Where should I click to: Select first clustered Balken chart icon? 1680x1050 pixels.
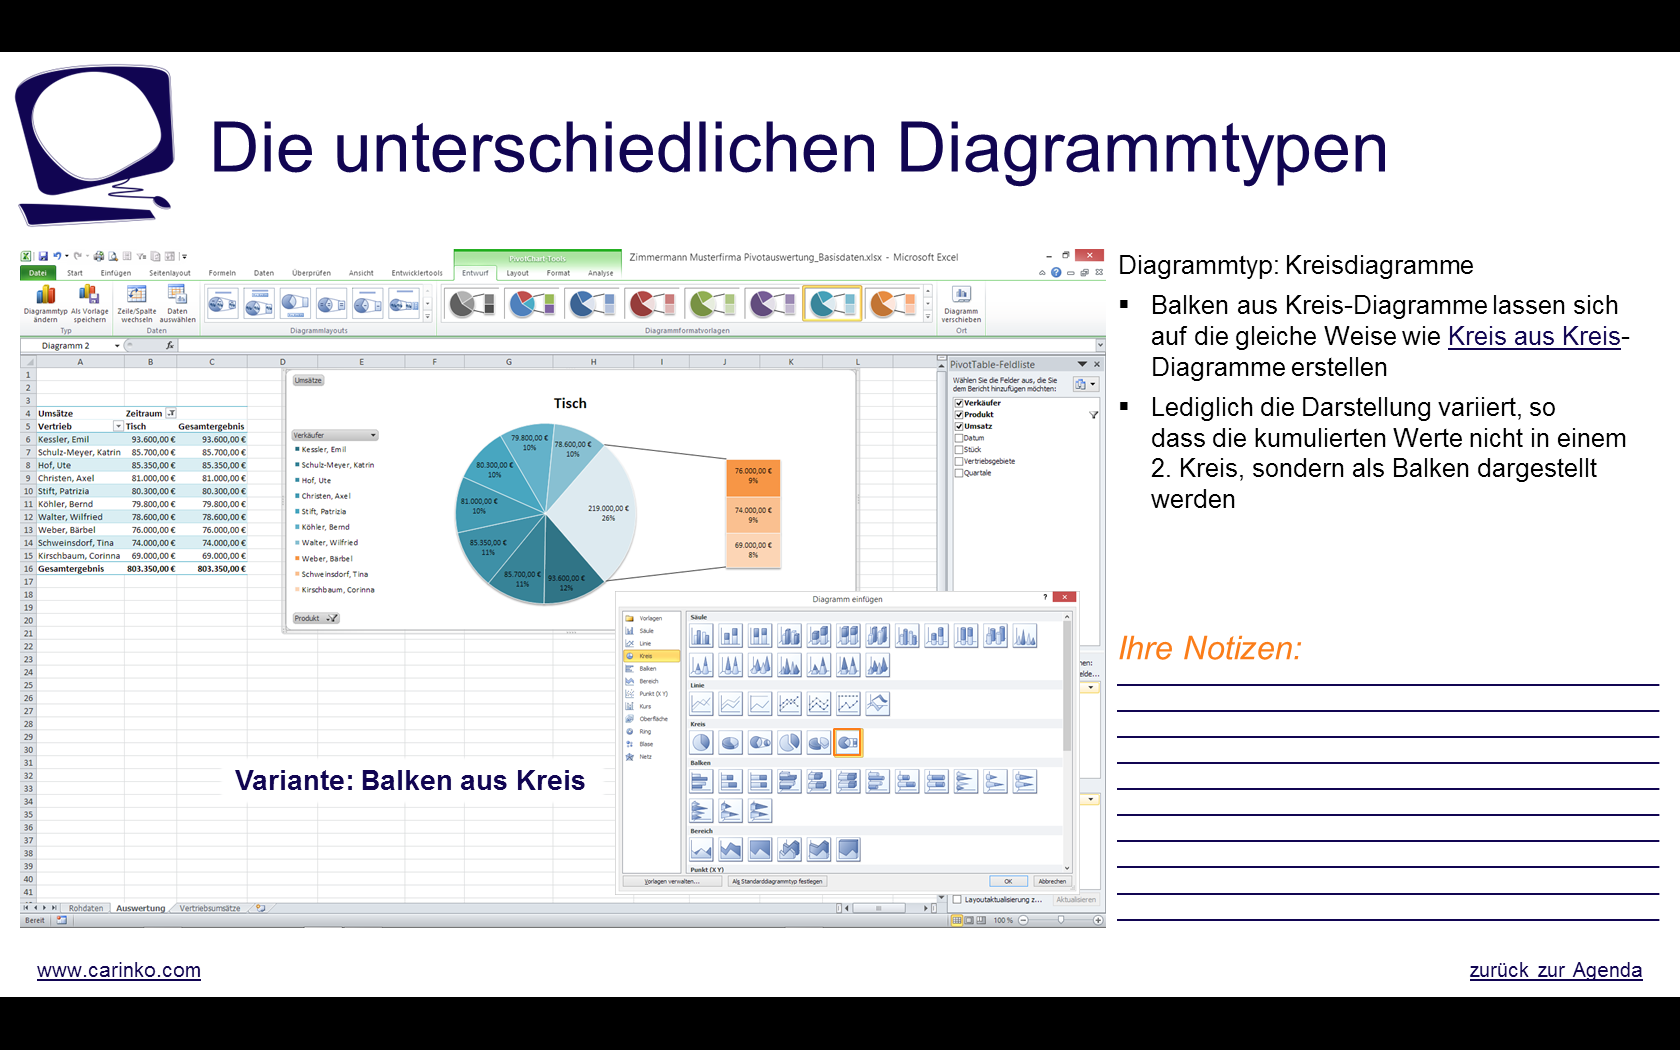701,781
